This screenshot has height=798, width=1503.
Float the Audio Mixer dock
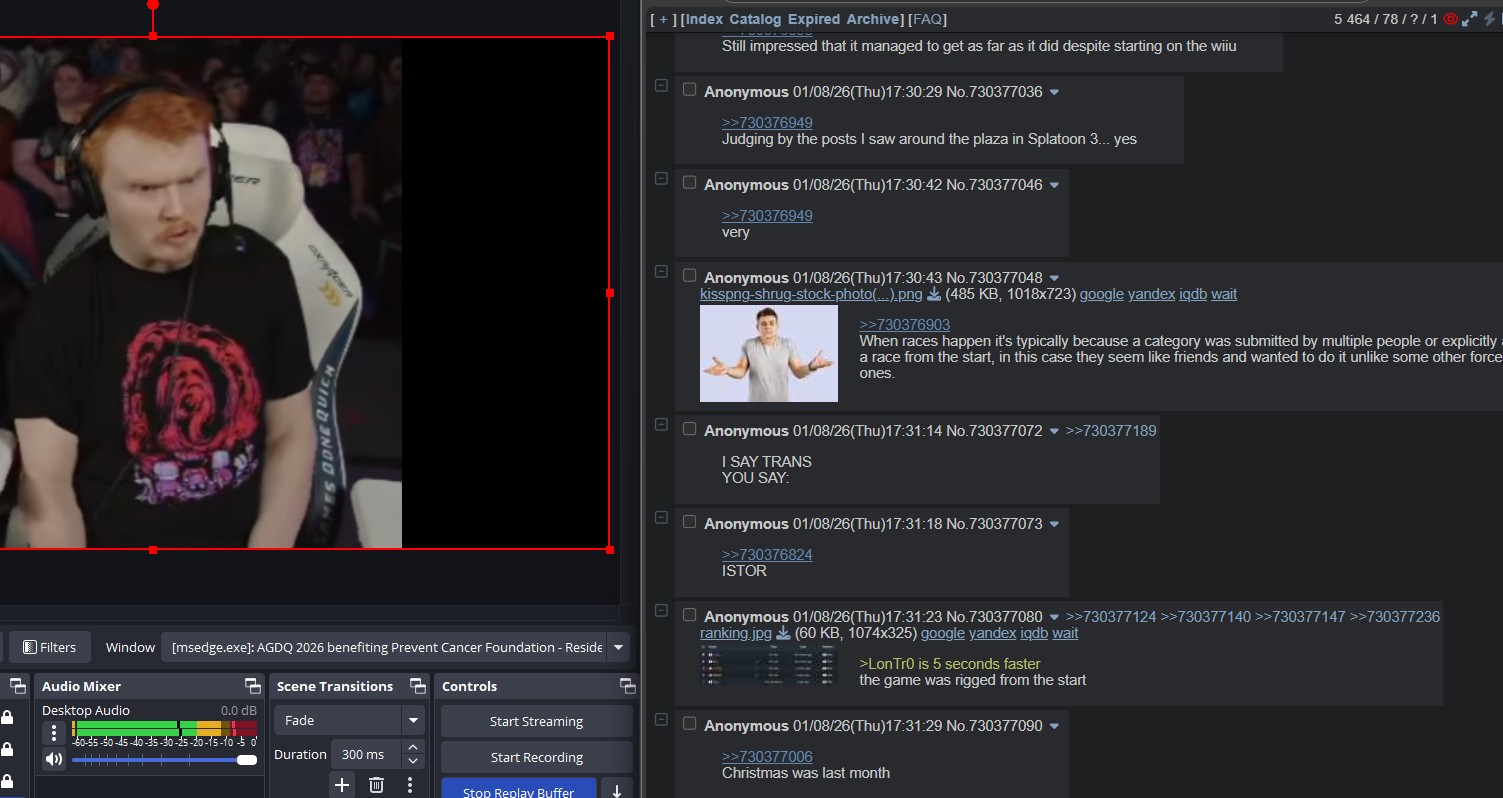253,686
